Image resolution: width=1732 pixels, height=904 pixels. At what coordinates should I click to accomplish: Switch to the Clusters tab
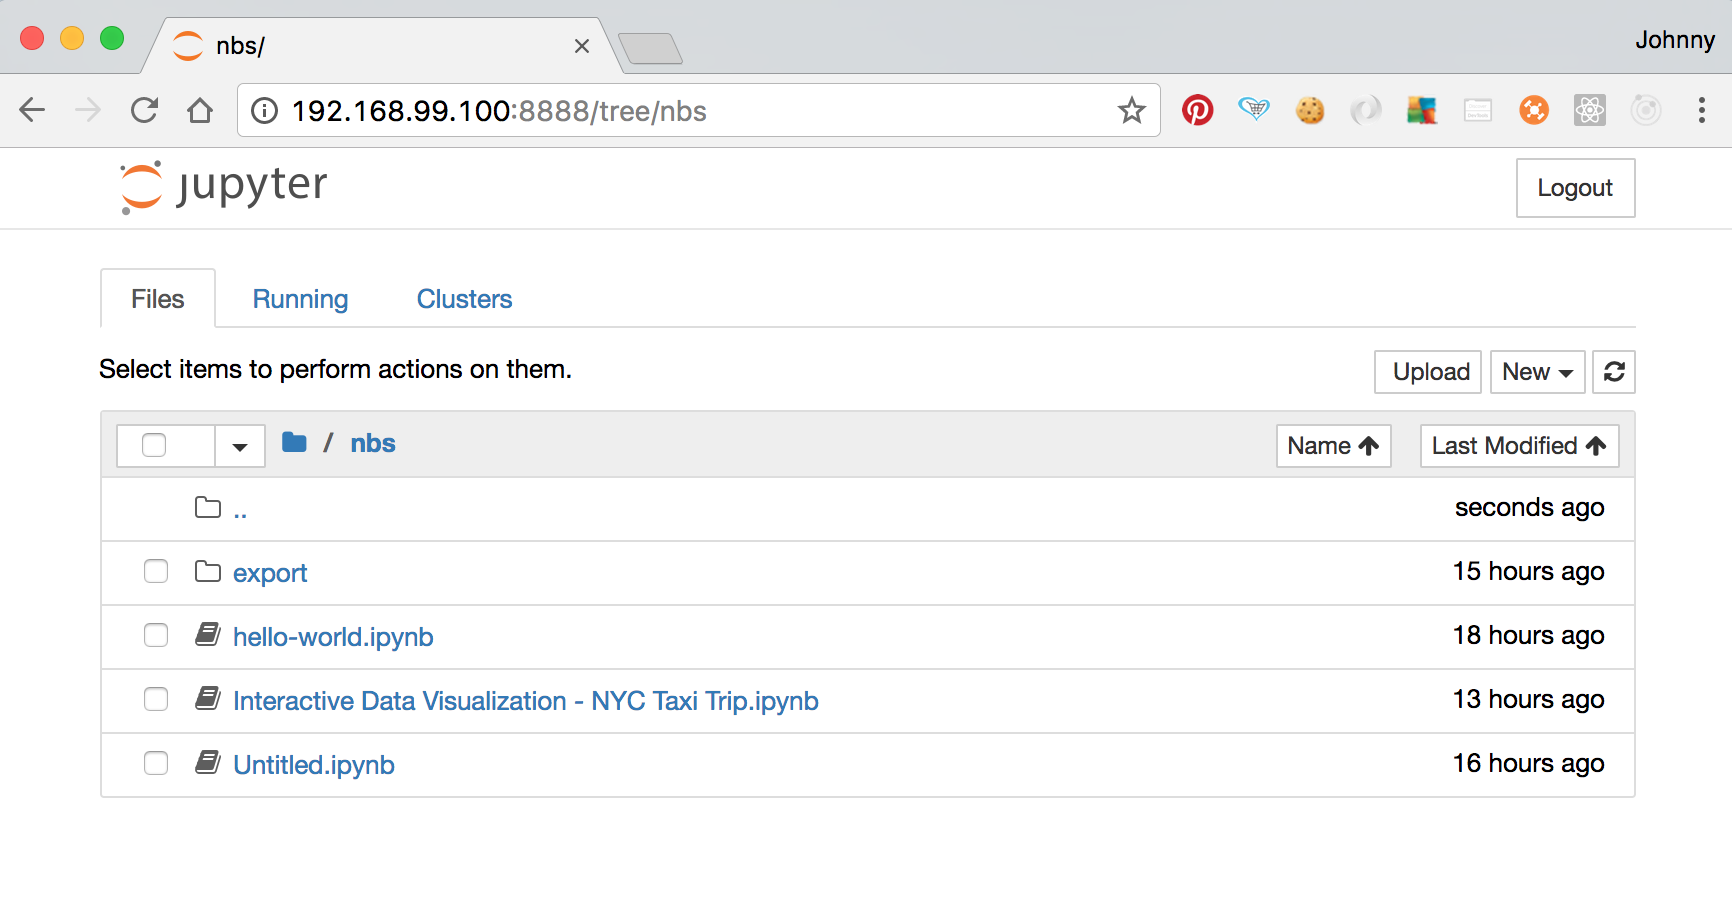(x=464, y=299)
